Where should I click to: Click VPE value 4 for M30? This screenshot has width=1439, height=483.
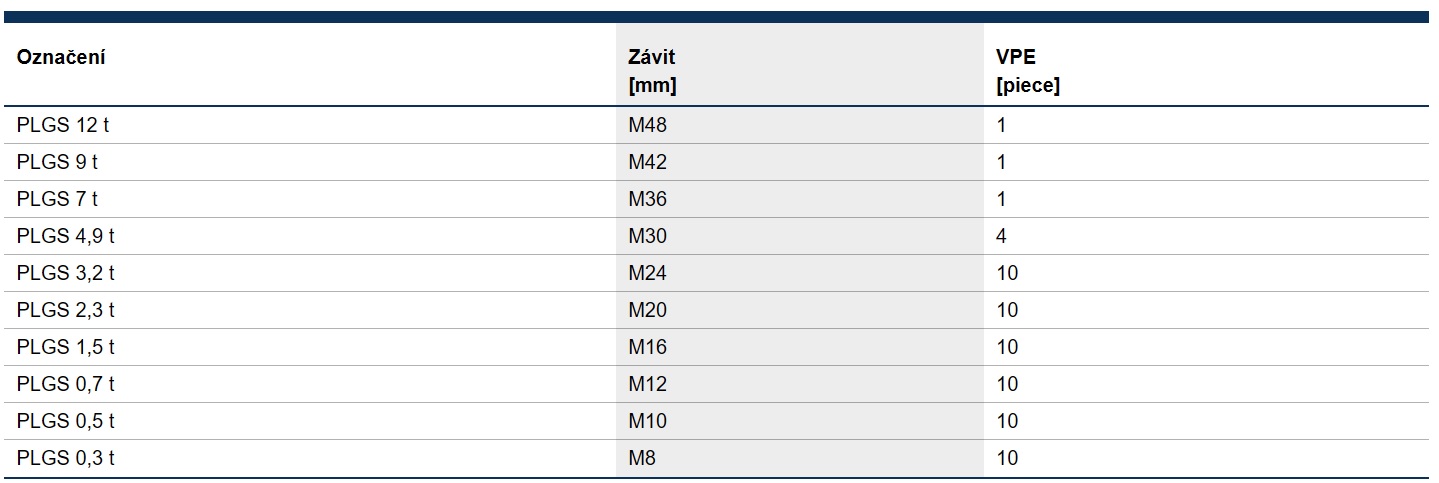[1001, 236]
